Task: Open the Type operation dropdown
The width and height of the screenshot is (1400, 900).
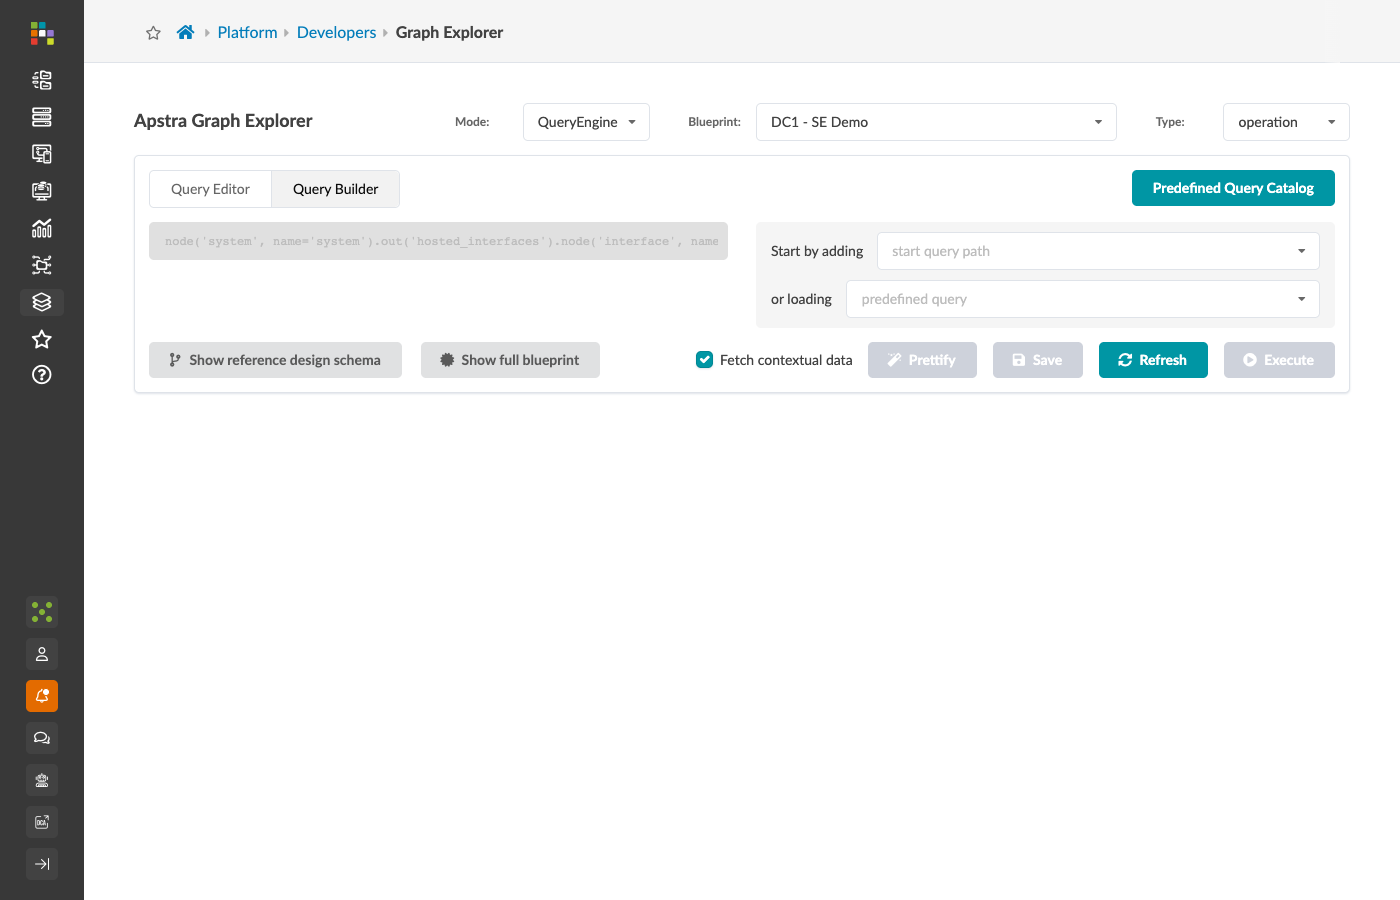Action: click(x=1286, y=122)
